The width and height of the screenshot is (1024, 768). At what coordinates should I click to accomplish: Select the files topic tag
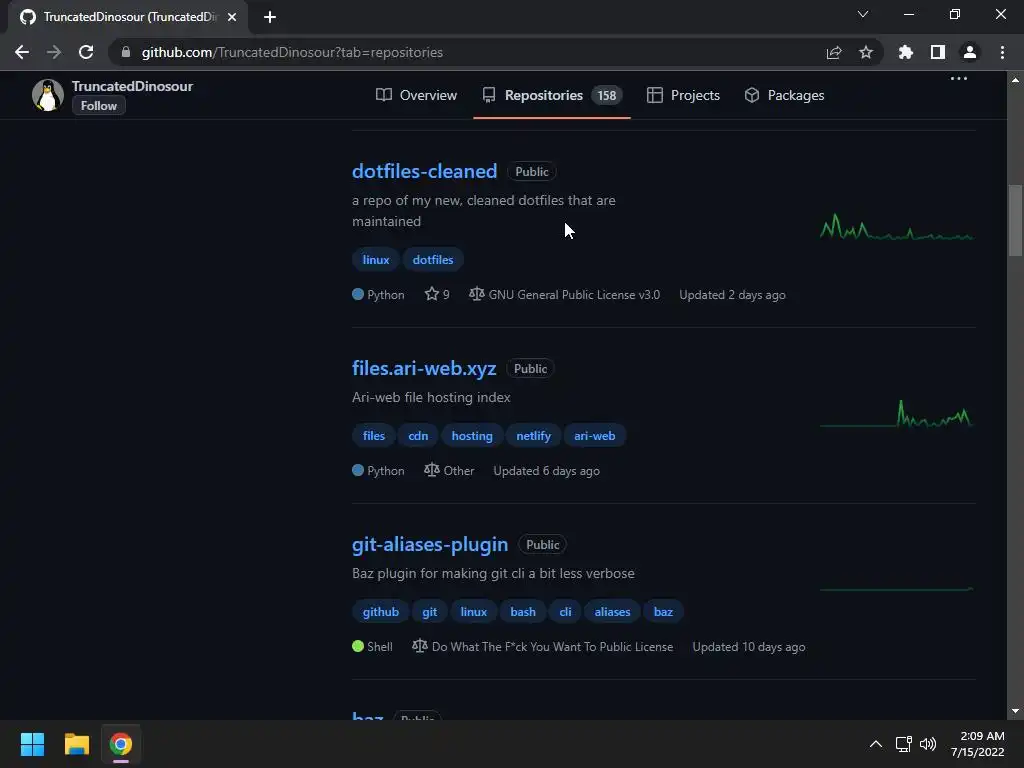(x=374, y=436)
